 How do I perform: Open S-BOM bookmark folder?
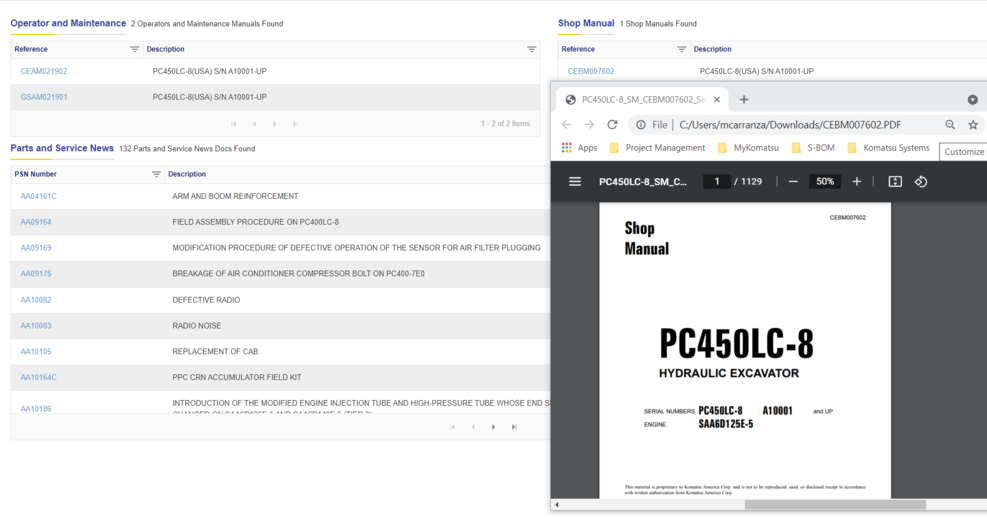[x=813, y=147]
